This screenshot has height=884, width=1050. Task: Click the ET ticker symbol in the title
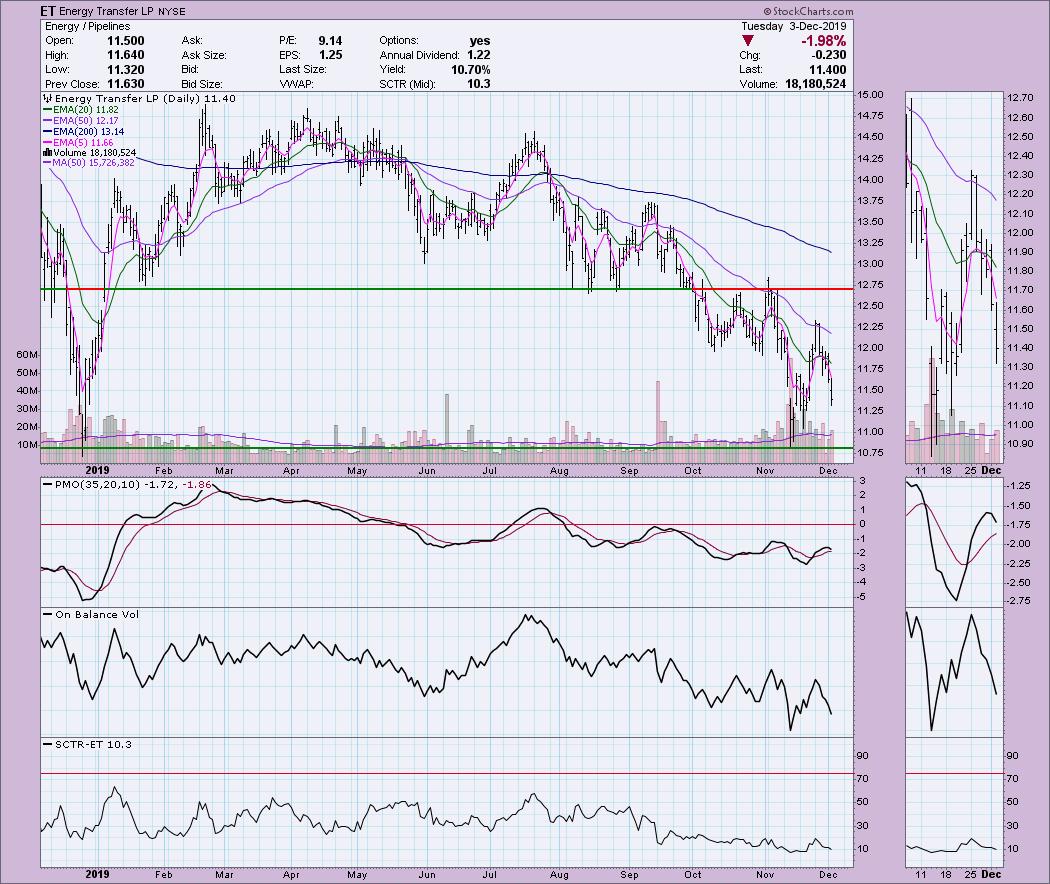click(x=48, y=11)
